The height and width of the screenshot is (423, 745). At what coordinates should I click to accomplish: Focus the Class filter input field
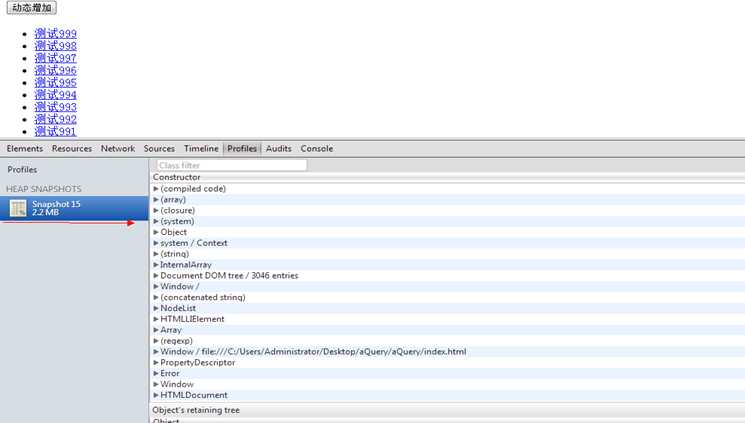click(232, 165)
